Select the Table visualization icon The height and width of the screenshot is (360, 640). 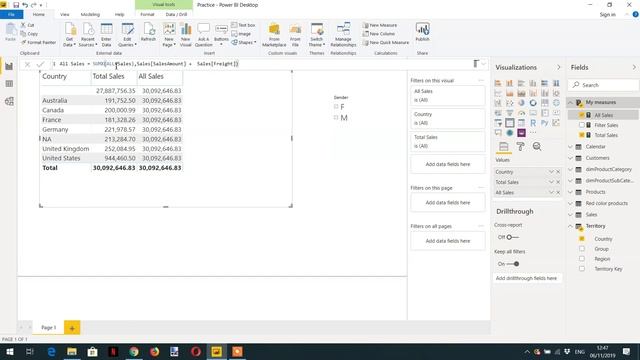pos(510,122)
